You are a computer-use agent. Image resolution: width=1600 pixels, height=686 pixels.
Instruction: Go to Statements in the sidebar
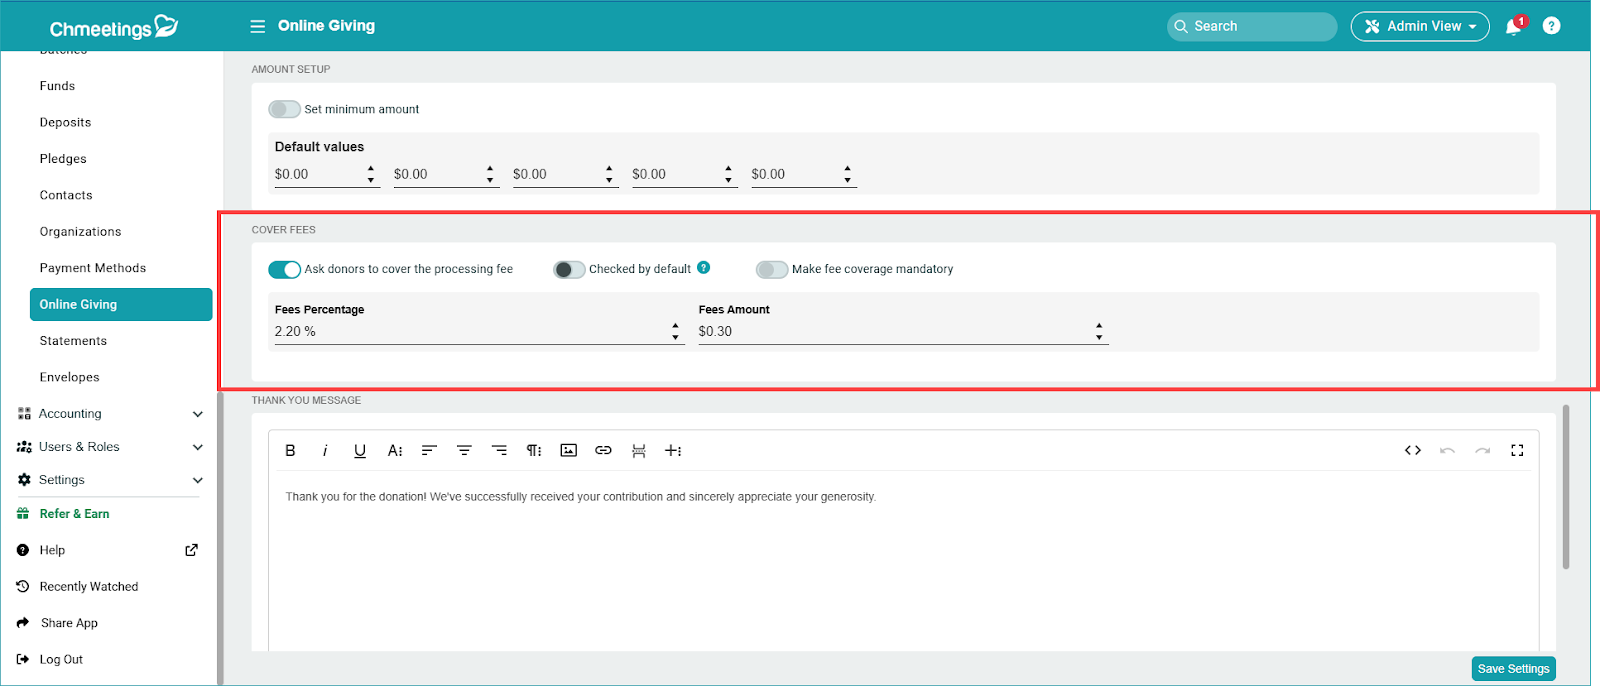point(73,341)
